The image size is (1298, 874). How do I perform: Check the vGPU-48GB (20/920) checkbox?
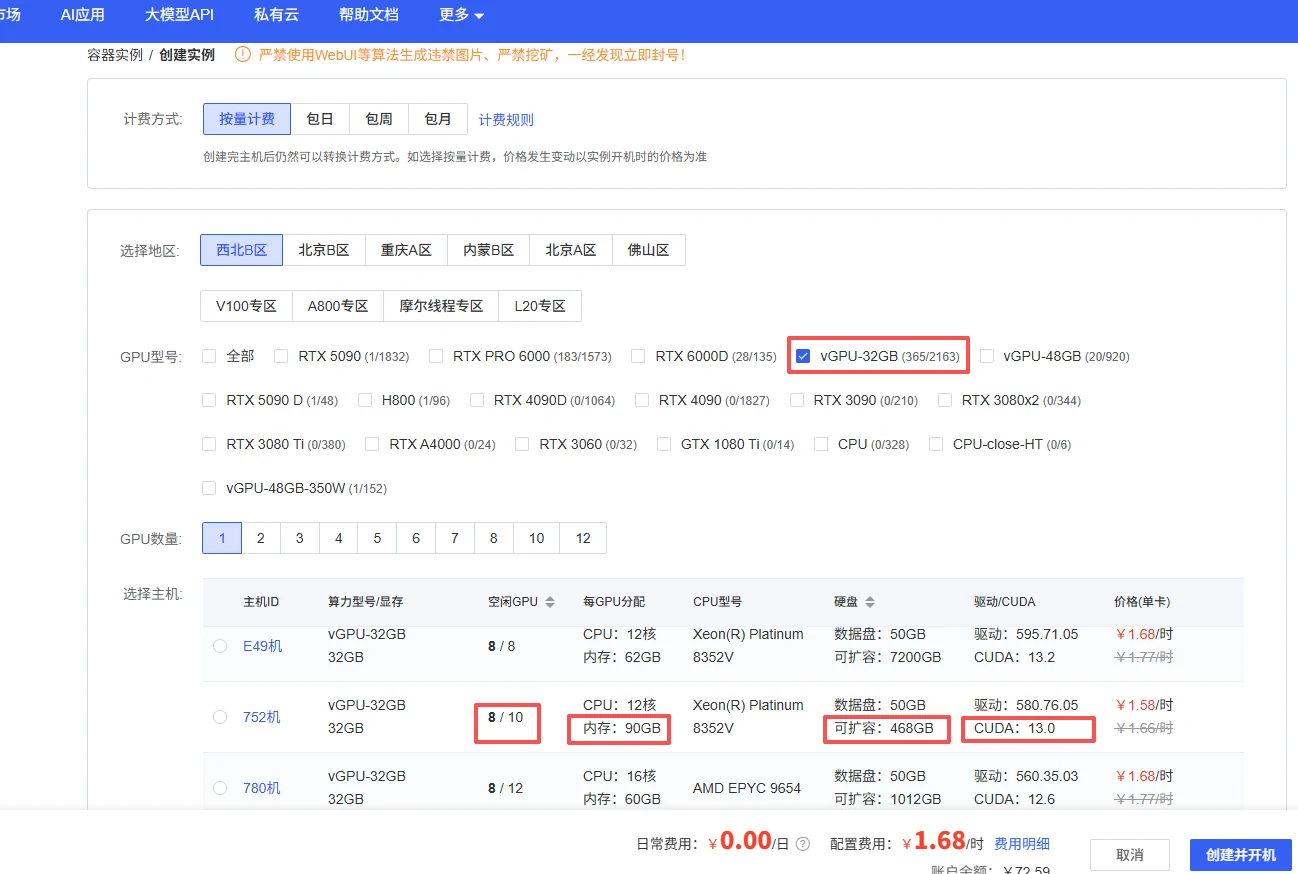pos(987,356)
